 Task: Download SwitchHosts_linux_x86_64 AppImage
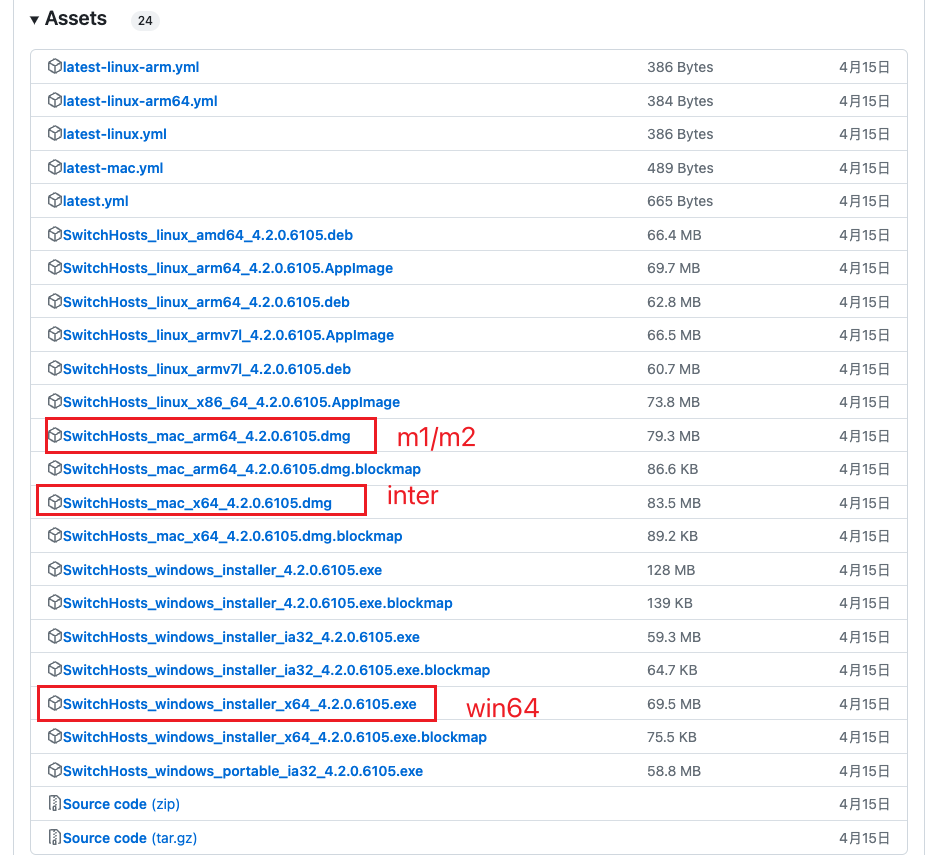tap(231, 402)
